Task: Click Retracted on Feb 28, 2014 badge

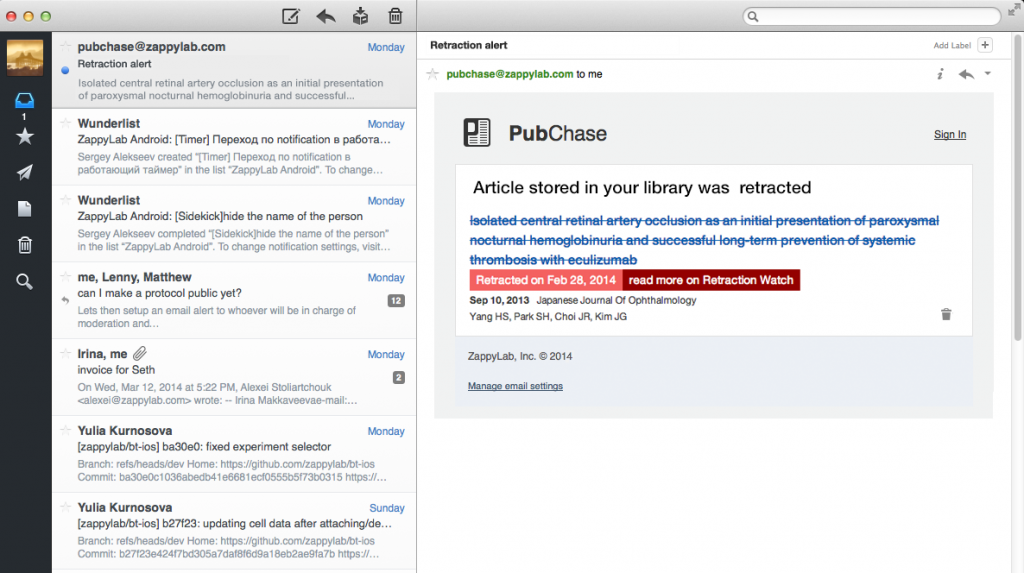Action: pos(545,280)
